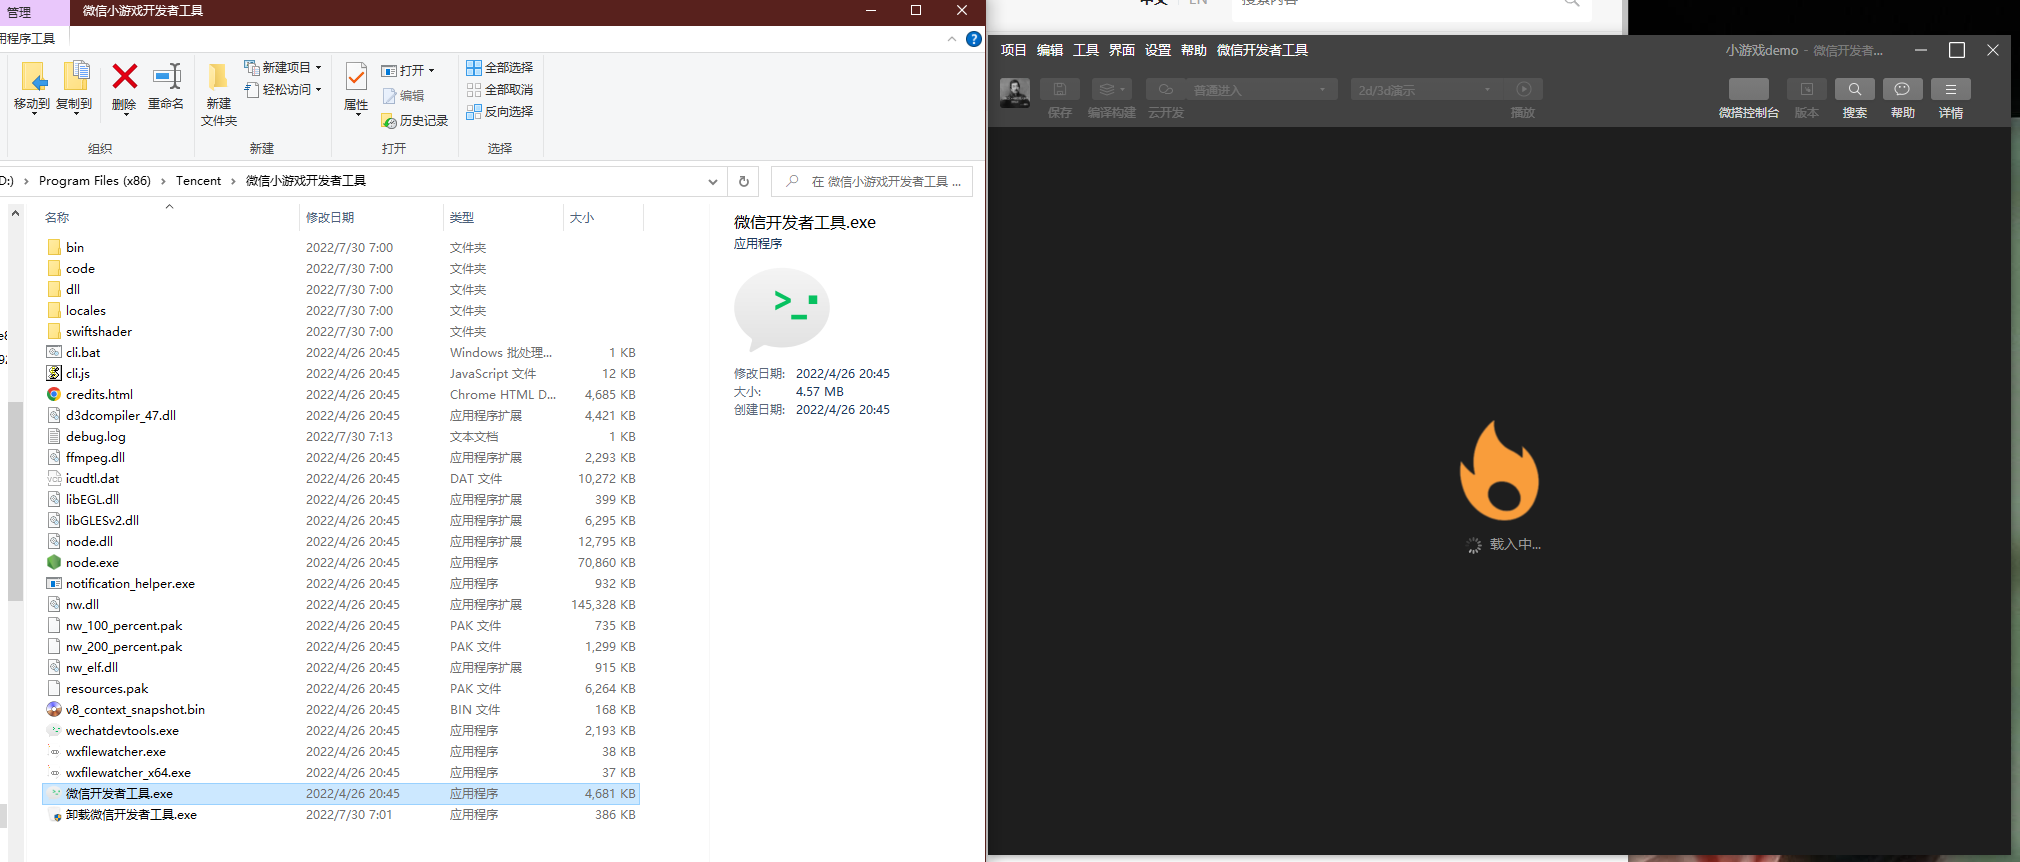
Task: Open the 界面 menu in DevTools
Action: point(1122,50)
